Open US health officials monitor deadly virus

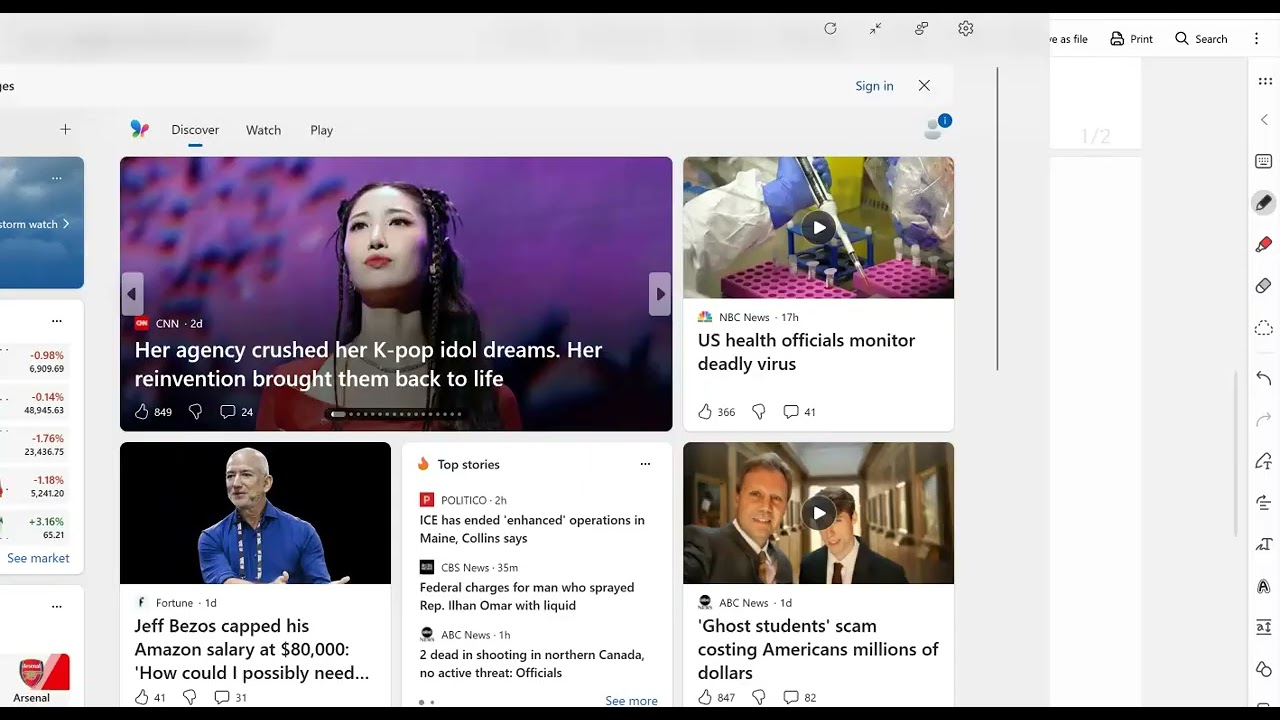coord(807,352)
